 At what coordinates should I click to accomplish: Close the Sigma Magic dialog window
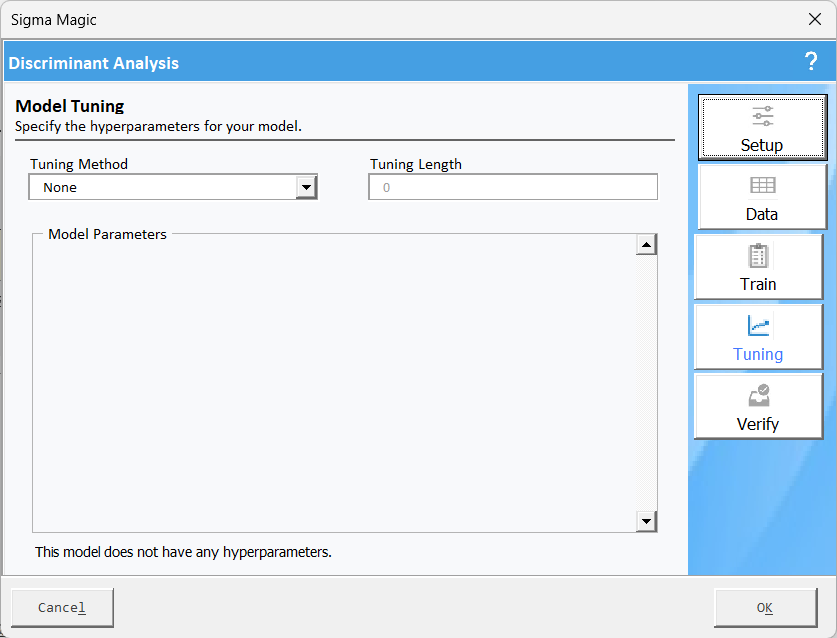[x=814, y=19]
